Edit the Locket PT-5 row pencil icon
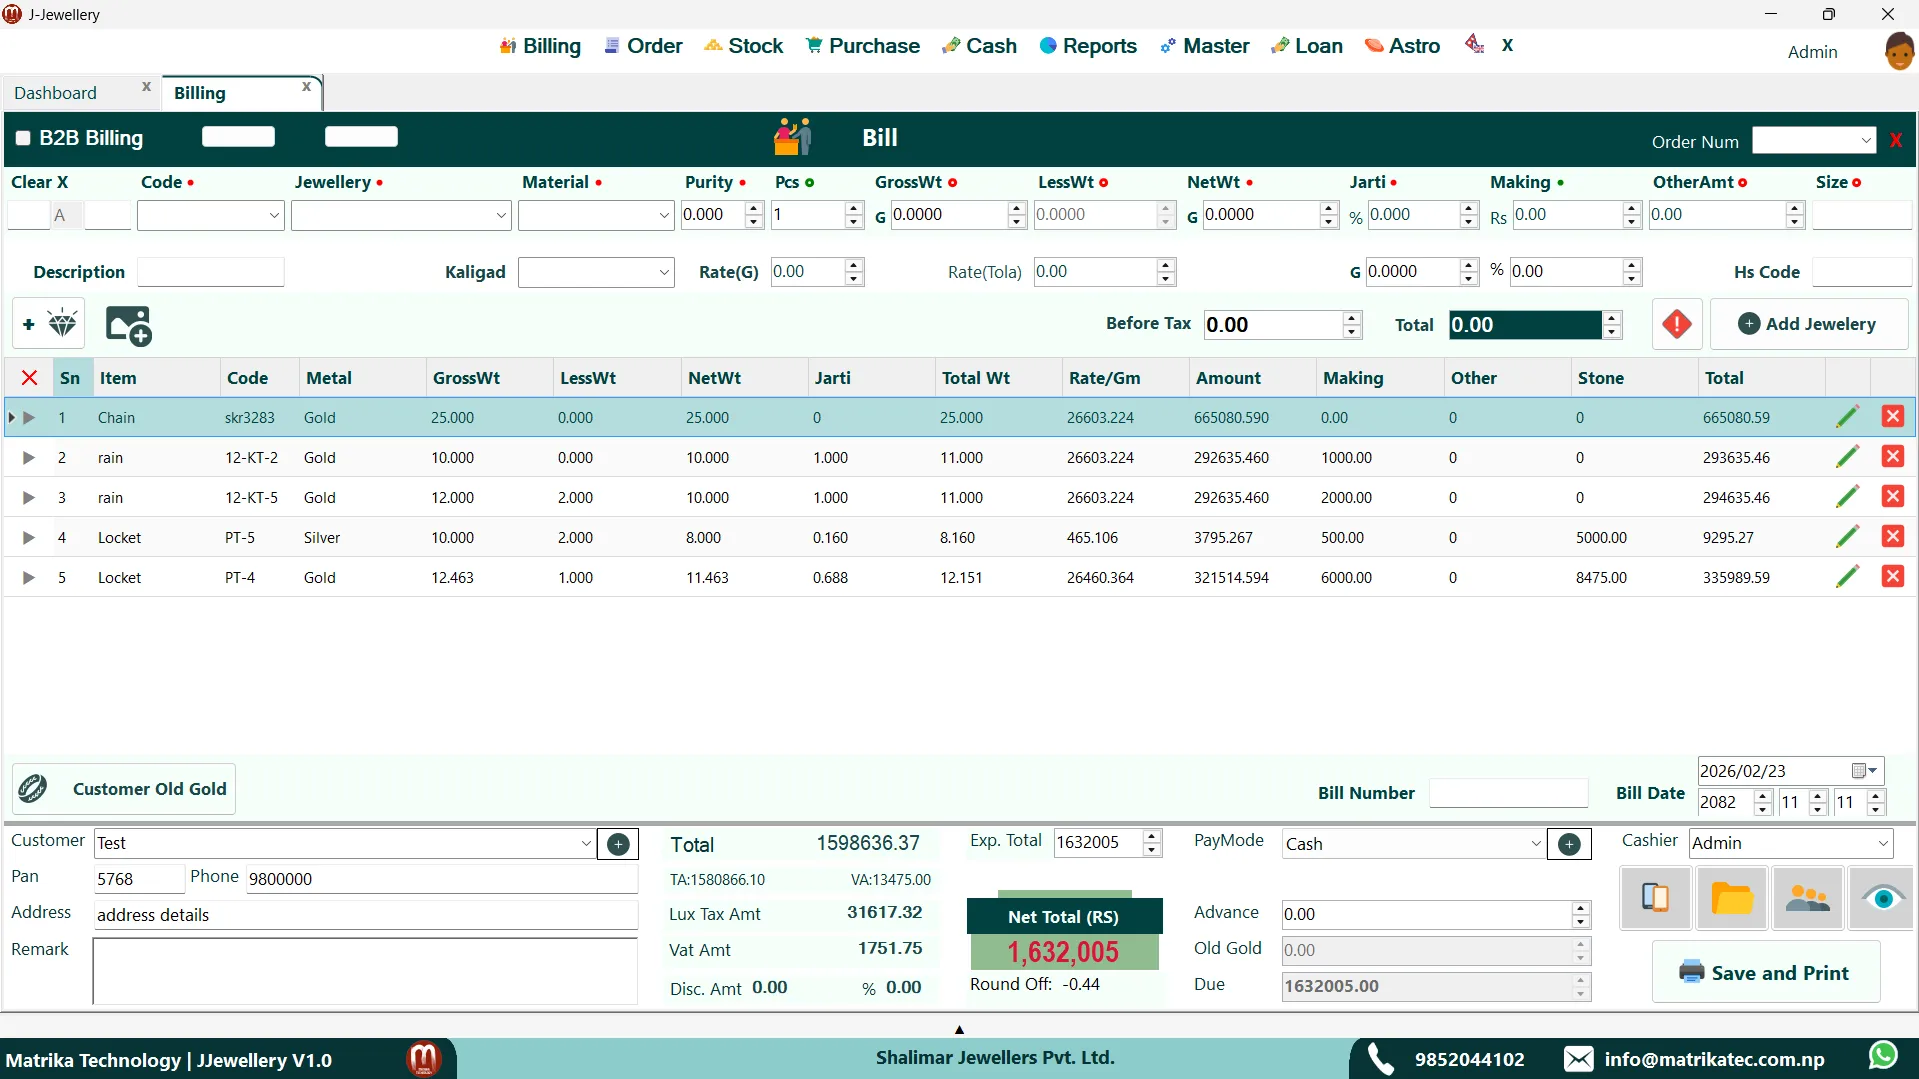 click(1847, 537)
